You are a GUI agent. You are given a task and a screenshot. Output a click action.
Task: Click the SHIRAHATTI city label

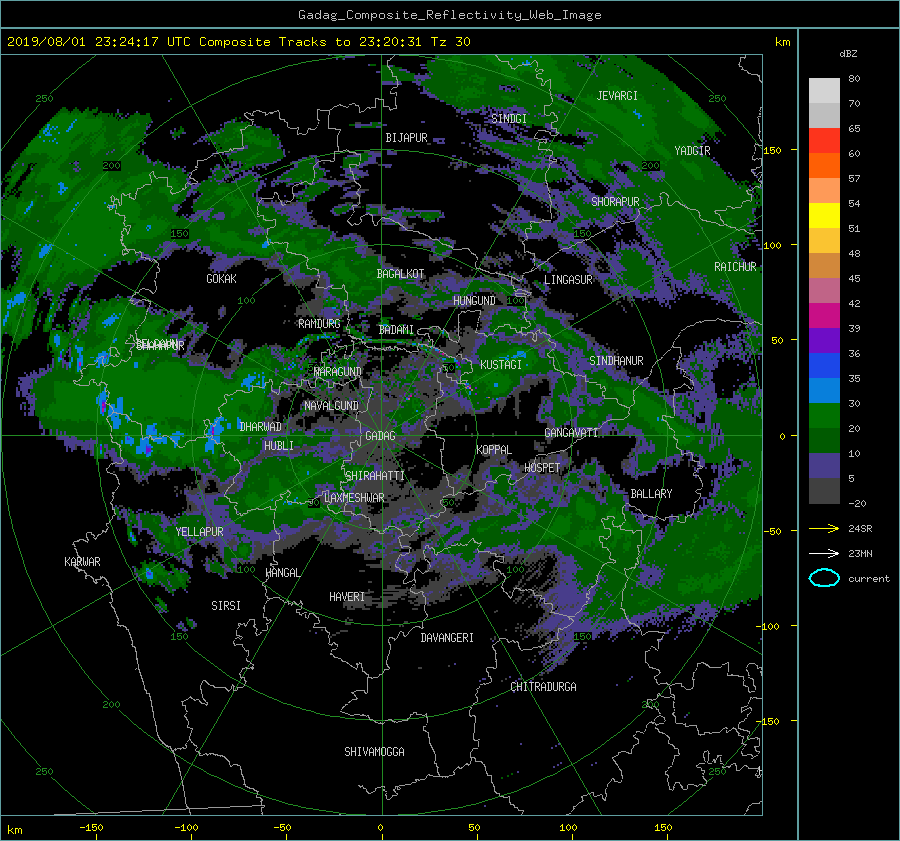[x=375, y=475]
